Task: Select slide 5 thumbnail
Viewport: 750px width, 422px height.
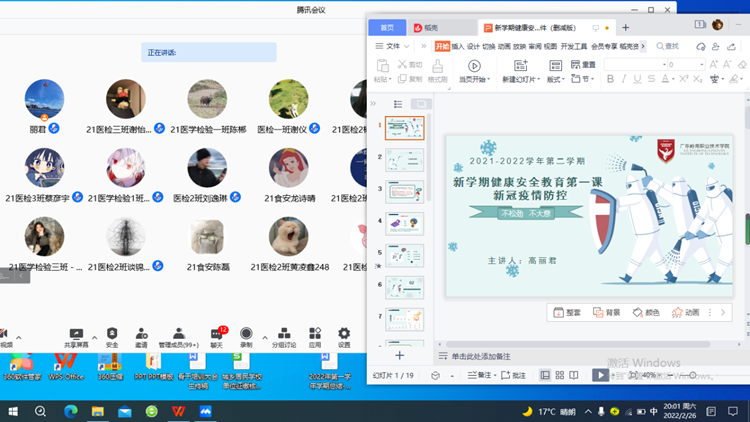Action: tap(405, 255)
